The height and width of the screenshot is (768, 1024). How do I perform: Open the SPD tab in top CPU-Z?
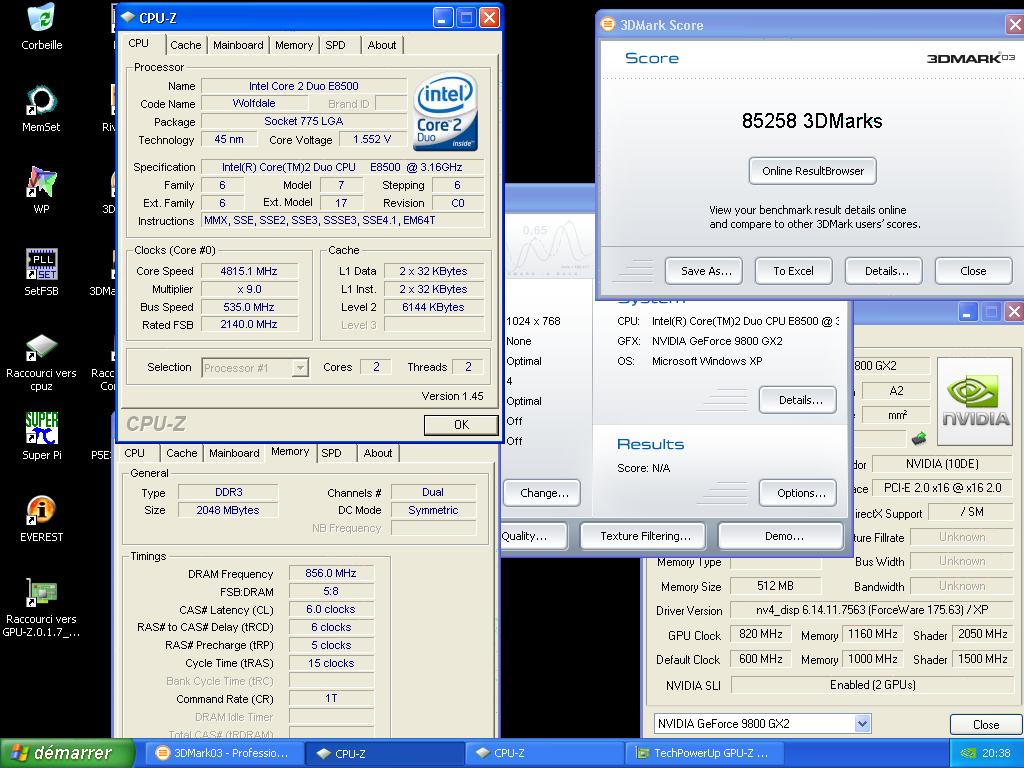[335, 45]
